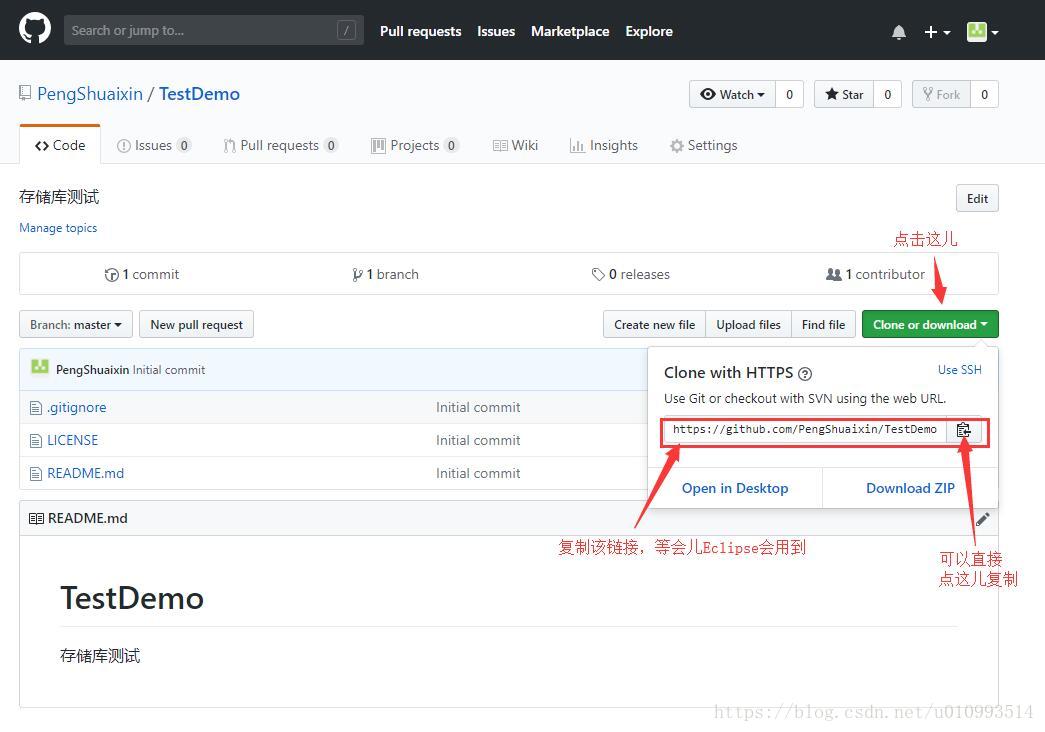Click the people icon beside 1 contributor
Screen dimensions: 1045x732
click(x=834, y=274)
